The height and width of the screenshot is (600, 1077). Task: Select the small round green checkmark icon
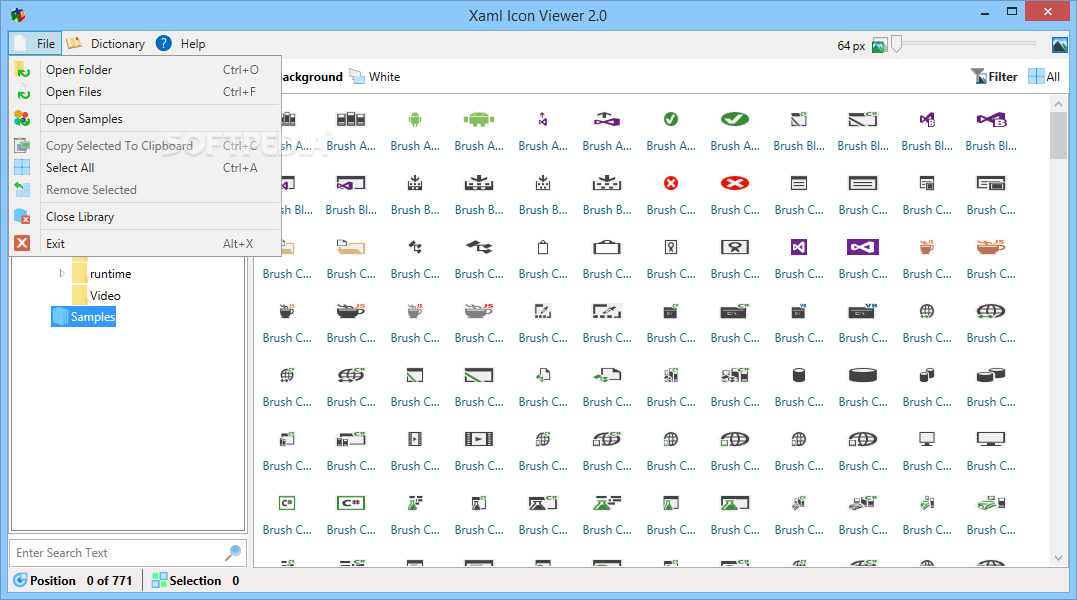[x=671, y=119]
